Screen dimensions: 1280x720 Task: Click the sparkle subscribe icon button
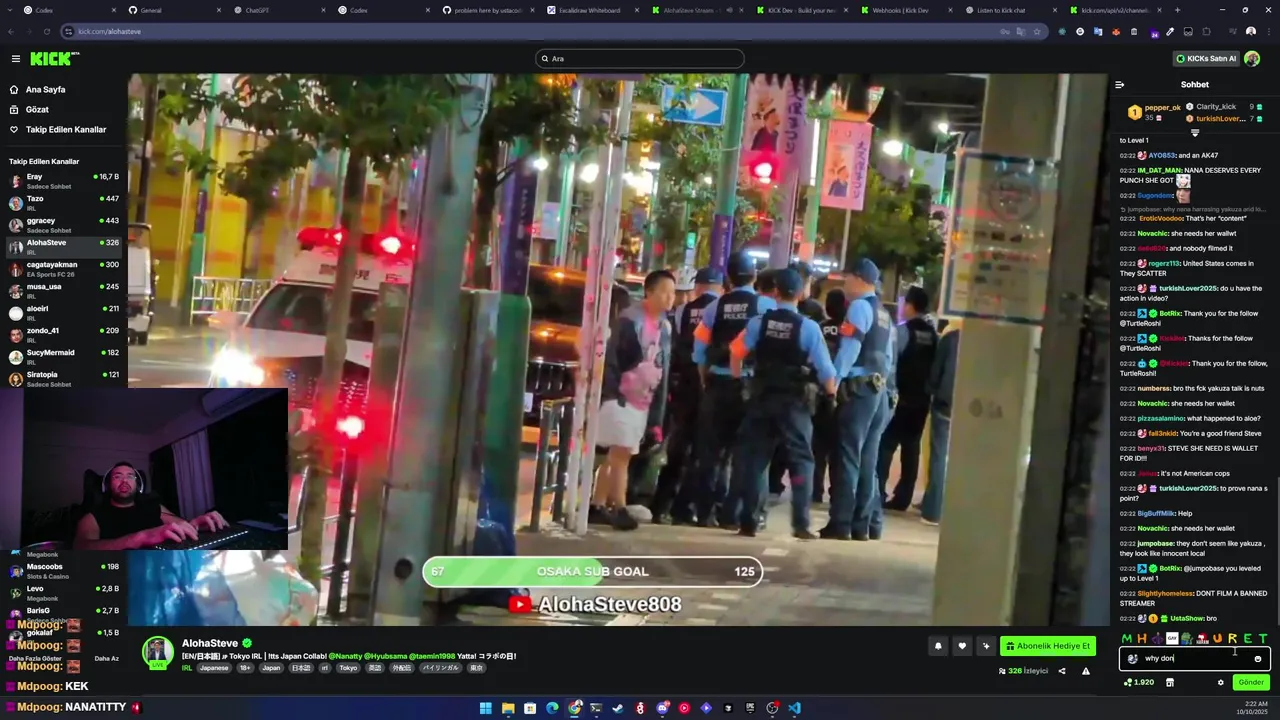point(986,646)
